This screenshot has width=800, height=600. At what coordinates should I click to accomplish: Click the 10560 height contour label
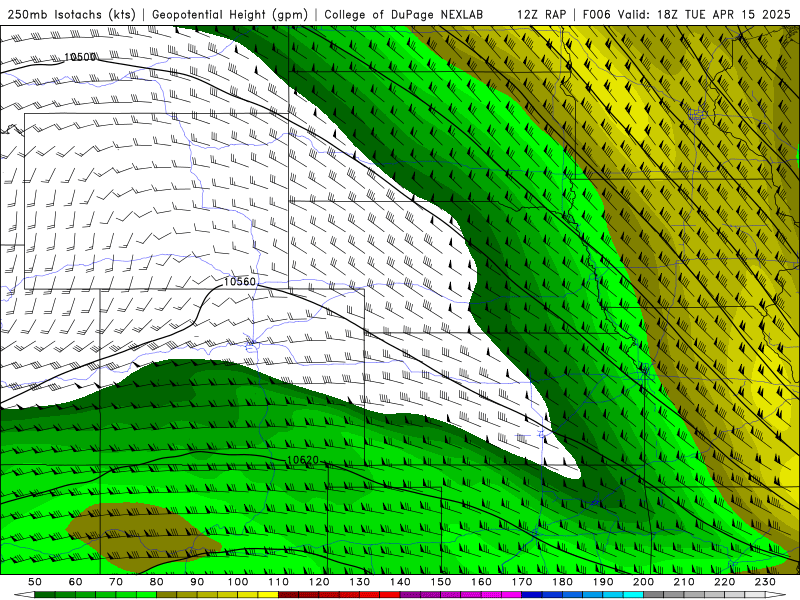(239, 282)
